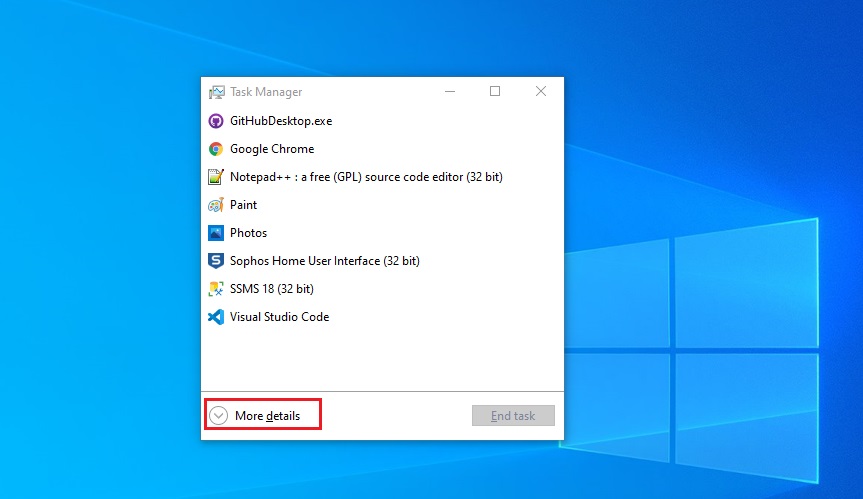Screen dimensions: 863x499
Task: Click the Photos app icon
Action: tap(216, 233)
